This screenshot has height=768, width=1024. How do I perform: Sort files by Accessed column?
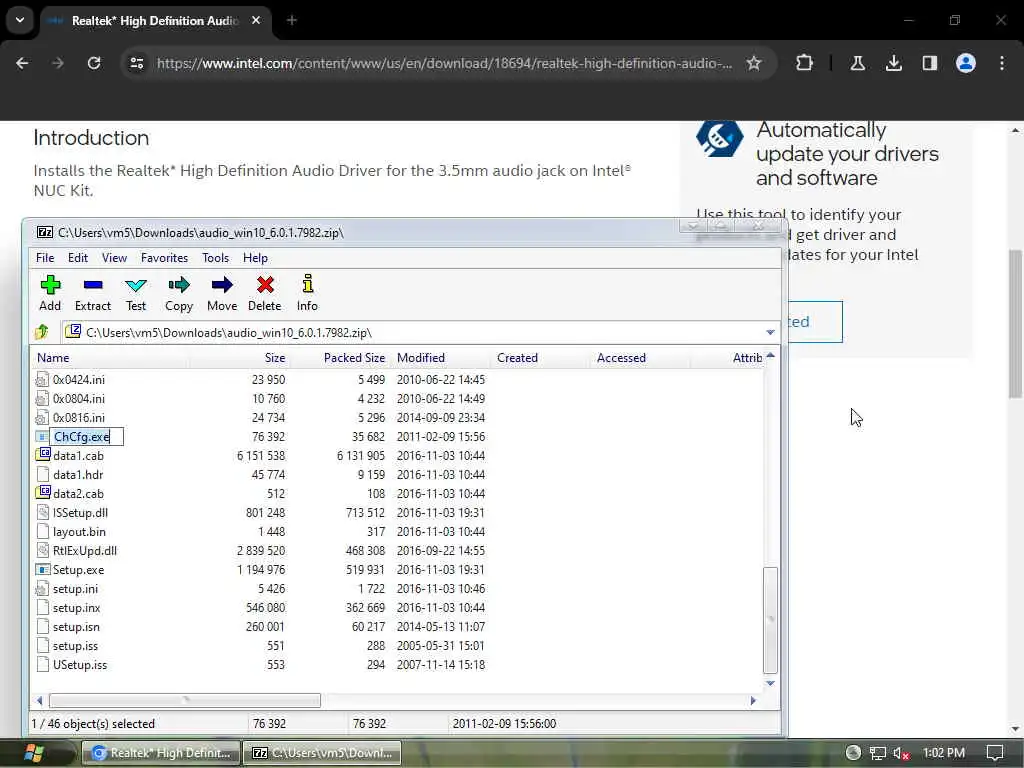640,358
